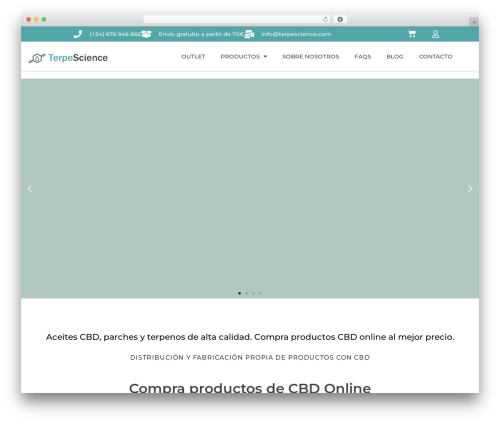Open the shopping cart icon

[x=412, y=34]
